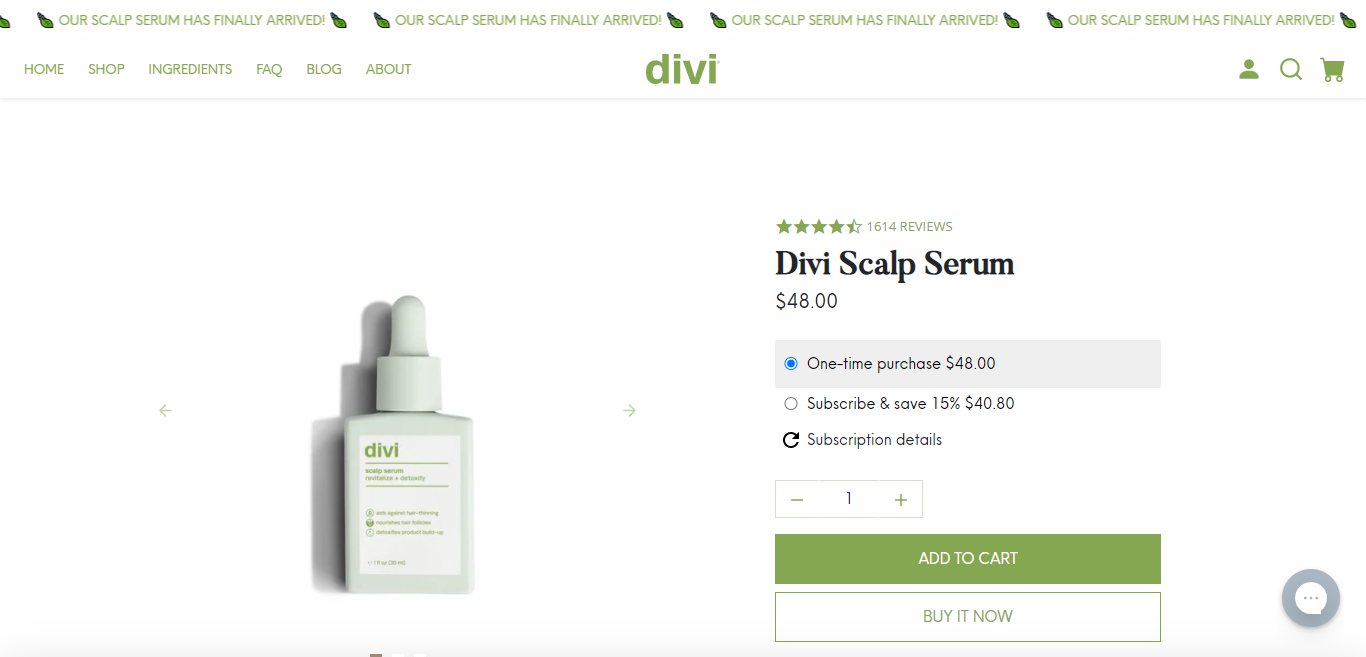Click the refresh icon beside Subscription details
This screenshot has height=657, width=1366.
pyautogui.click(x=791, y=440)
